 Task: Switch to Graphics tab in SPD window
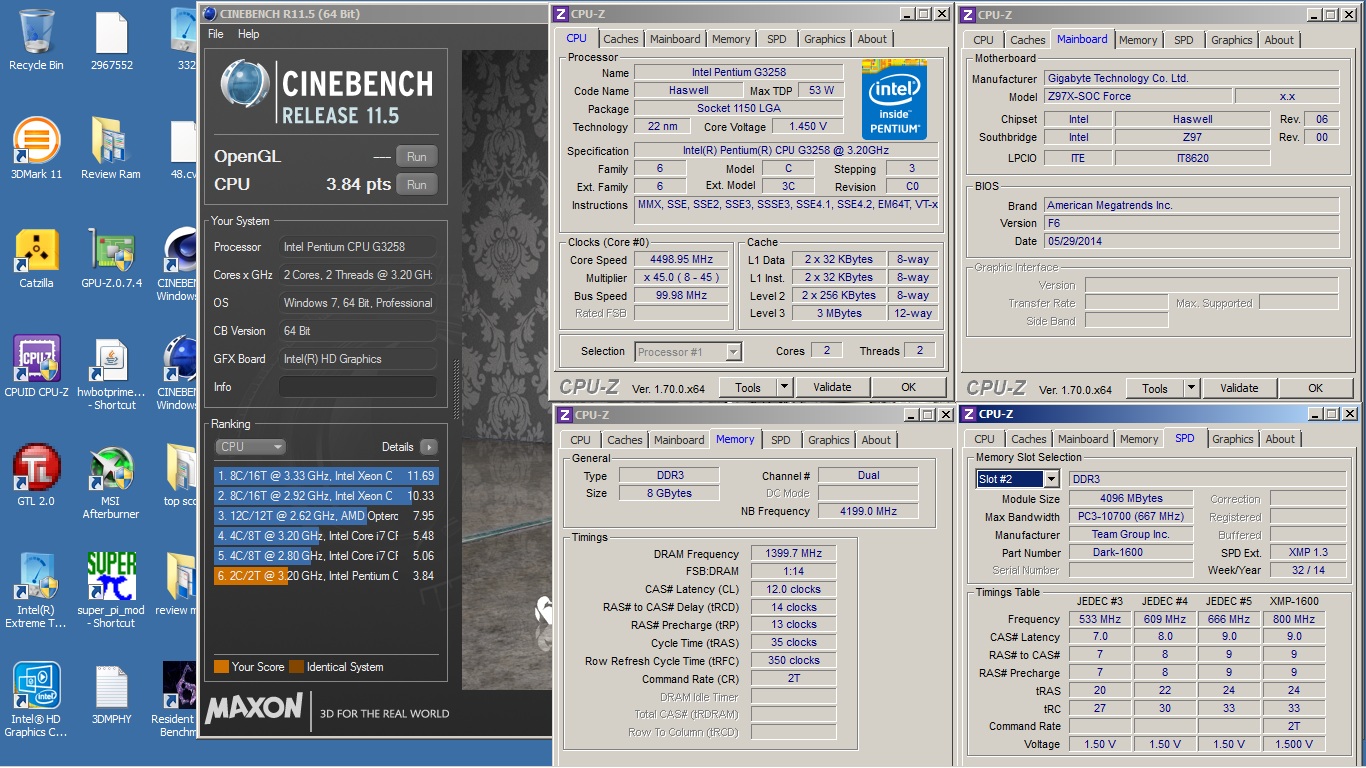tap(1232, 439)
